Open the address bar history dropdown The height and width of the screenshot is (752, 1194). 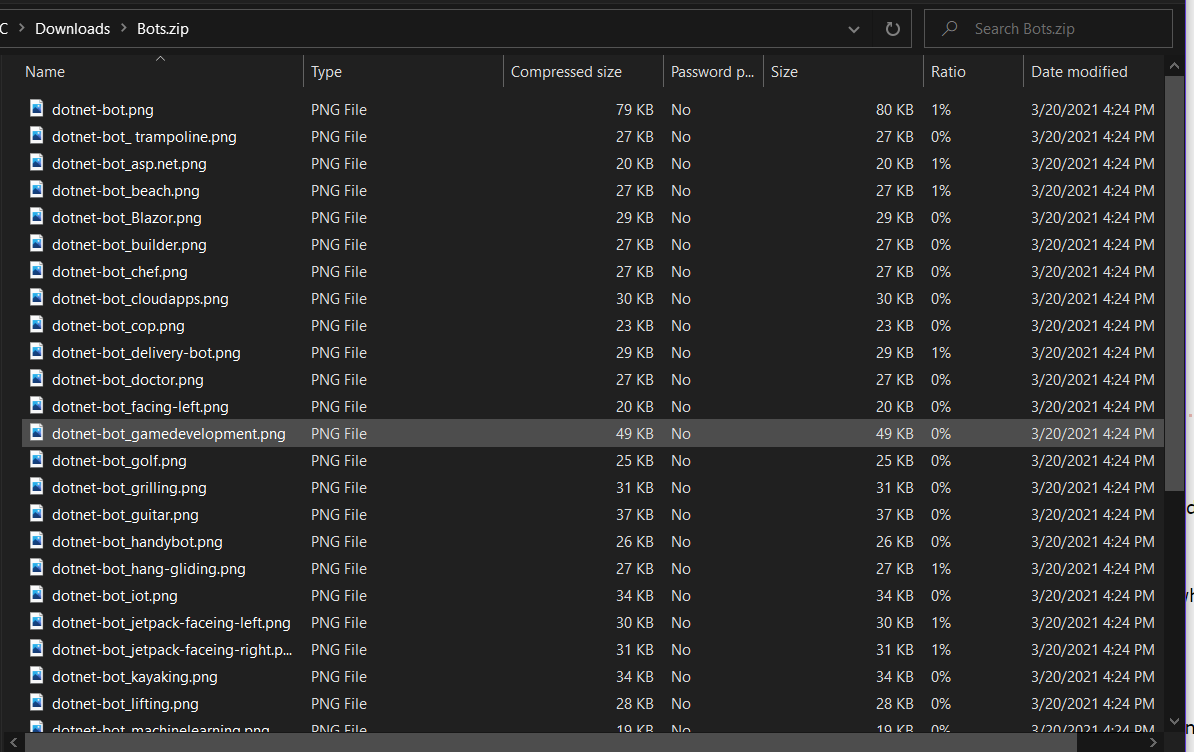pos(854,30)
